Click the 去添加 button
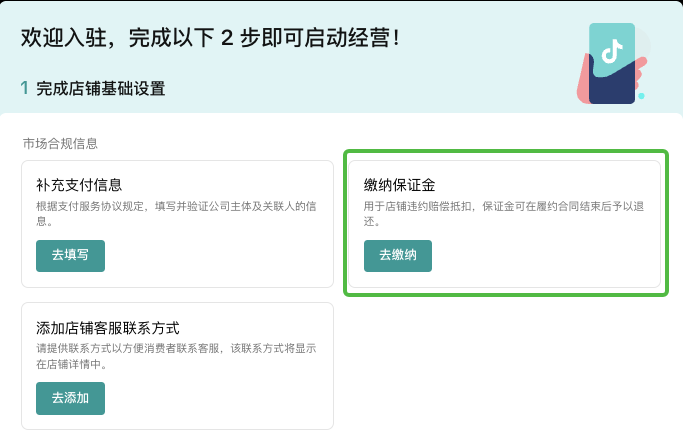 70,398
